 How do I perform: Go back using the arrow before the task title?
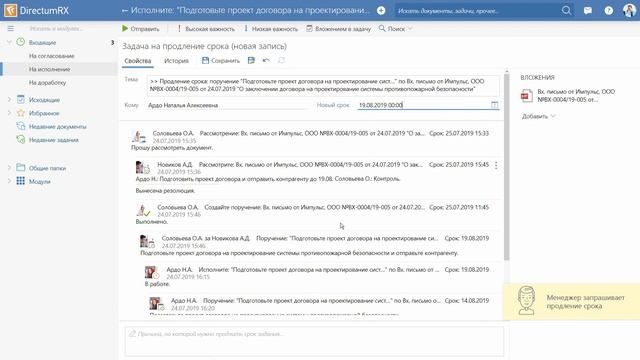point(125,11)
